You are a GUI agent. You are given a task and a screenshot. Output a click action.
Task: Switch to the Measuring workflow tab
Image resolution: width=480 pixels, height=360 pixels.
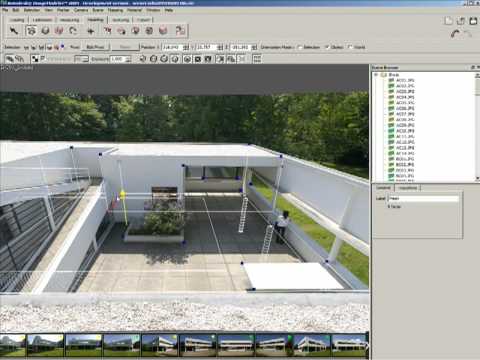click(x=69, y=20)
